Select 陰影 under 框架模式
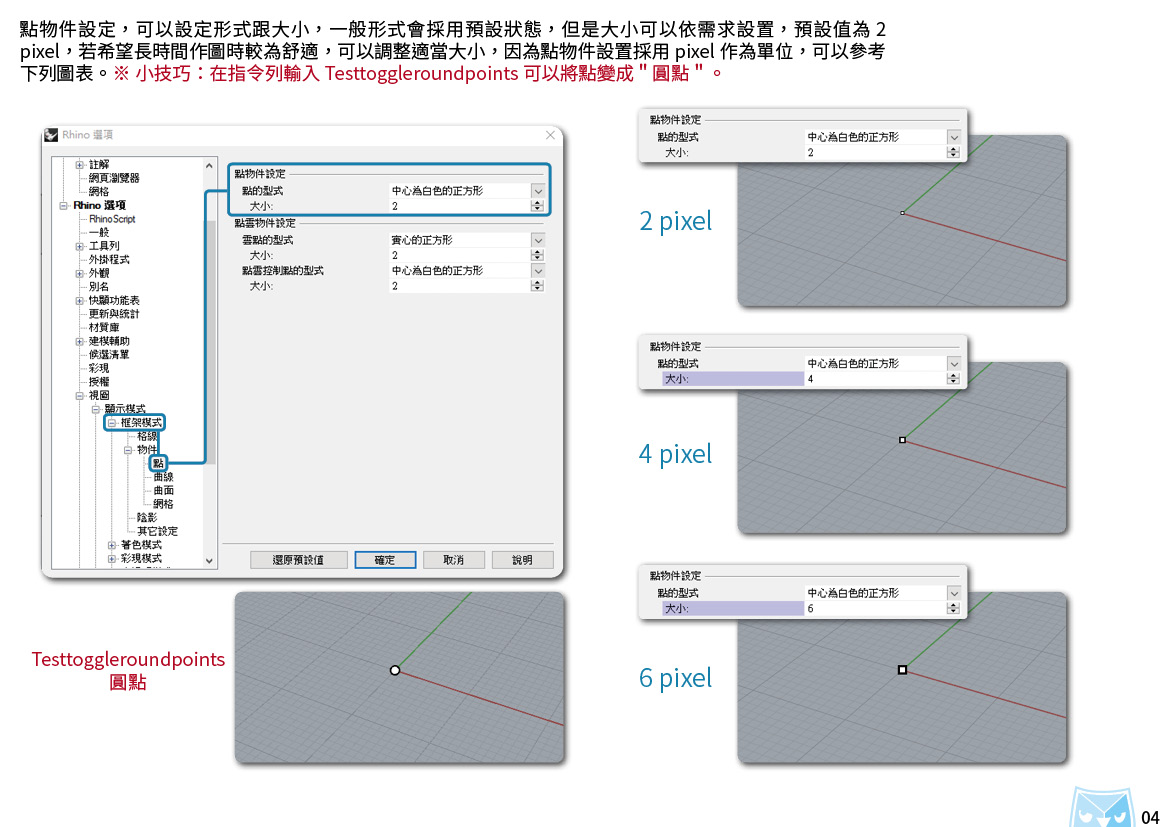Screen dimensions: 1170x827 [x=147, y=517]
